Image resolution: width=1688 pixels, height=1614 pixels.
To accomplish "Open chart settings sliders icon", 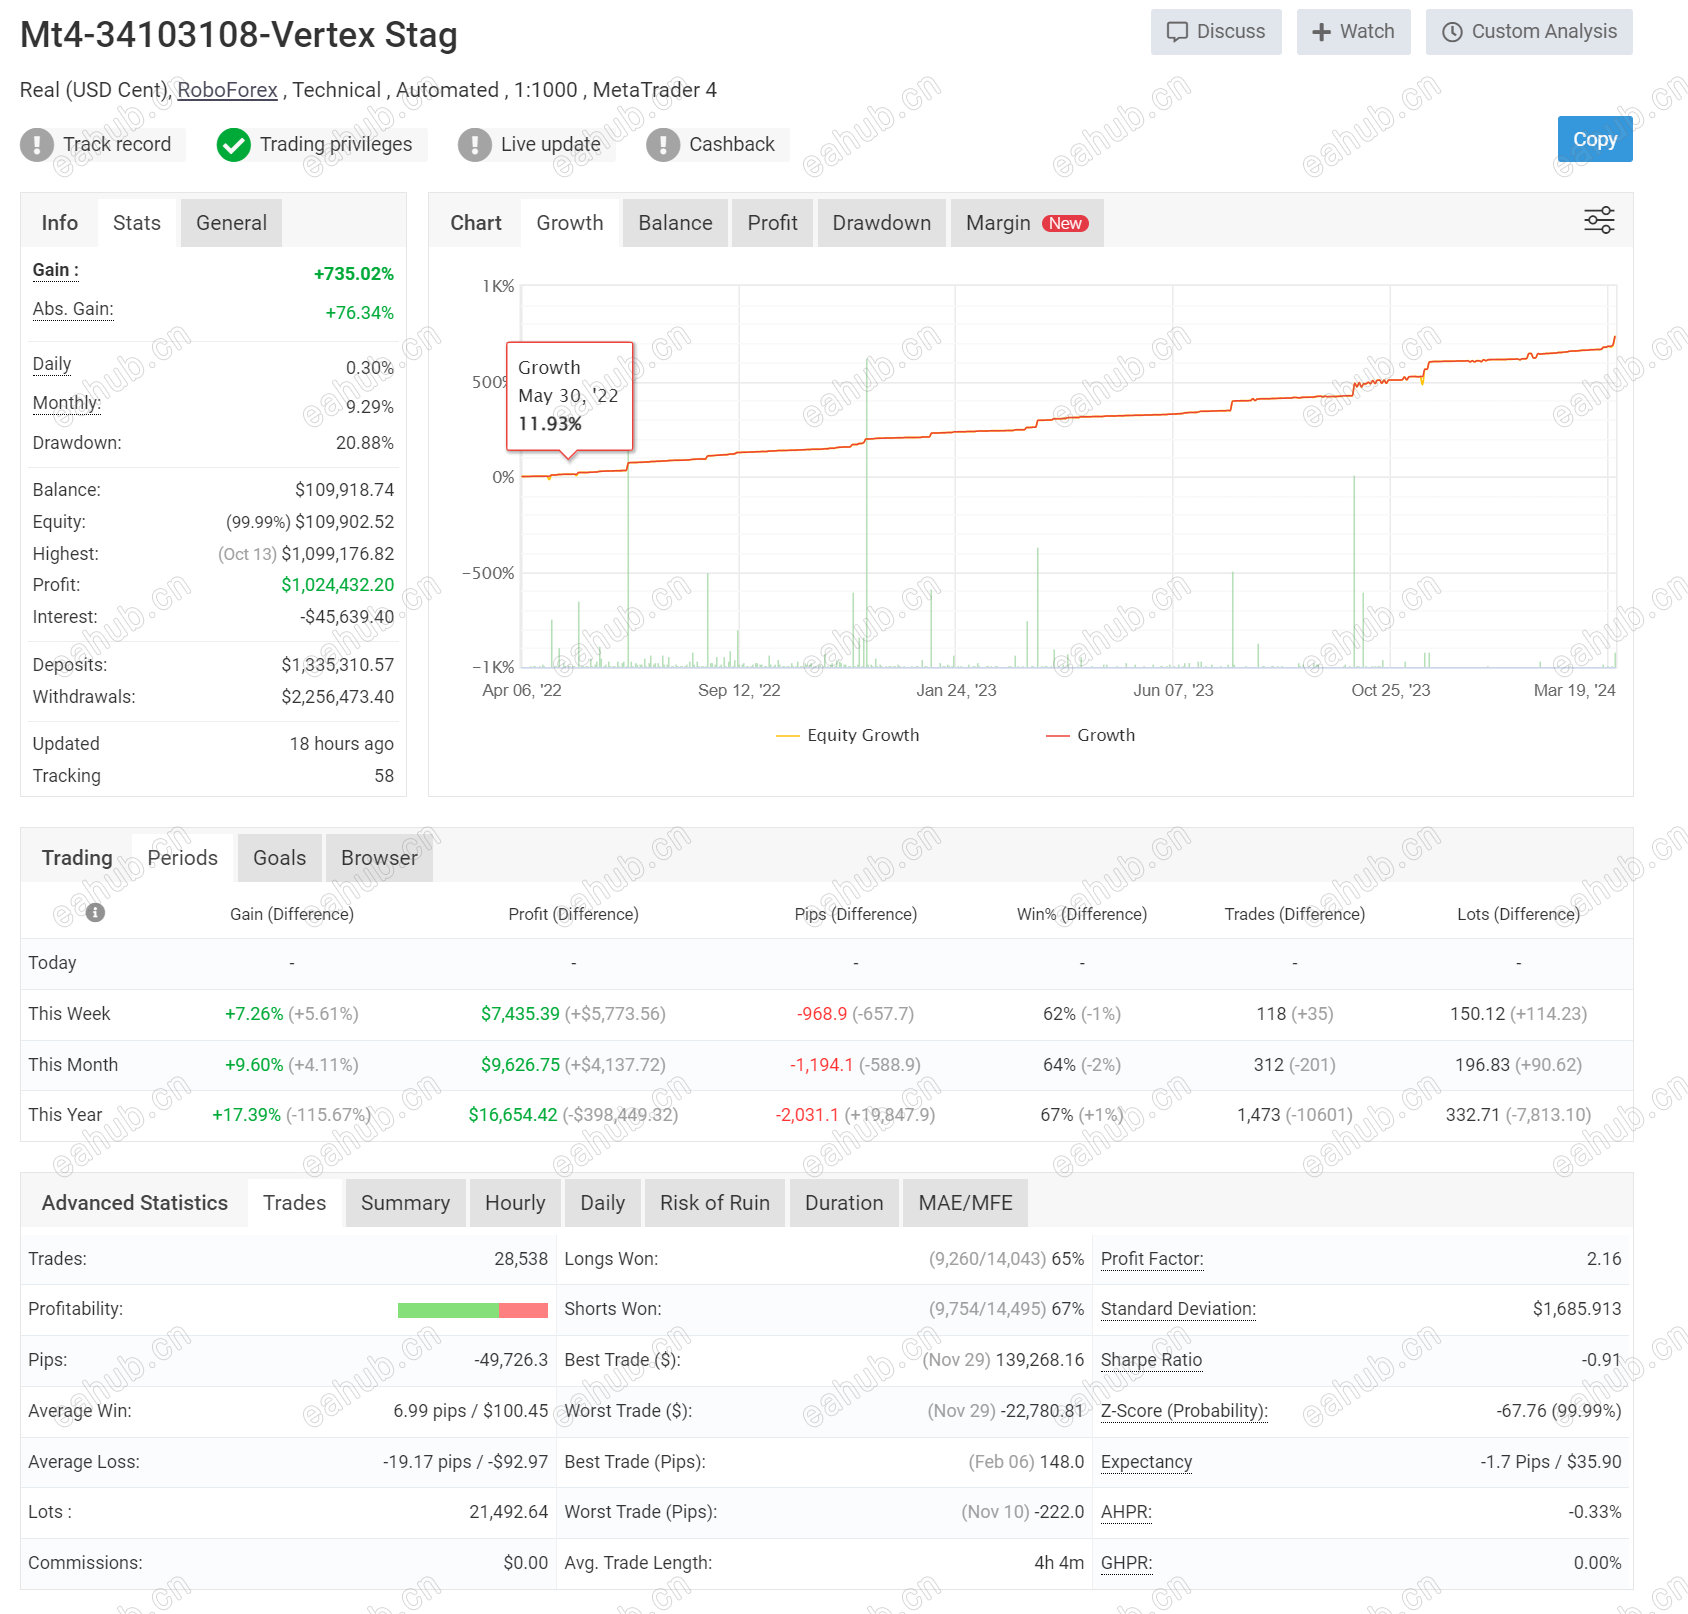I will (1599, 220).
